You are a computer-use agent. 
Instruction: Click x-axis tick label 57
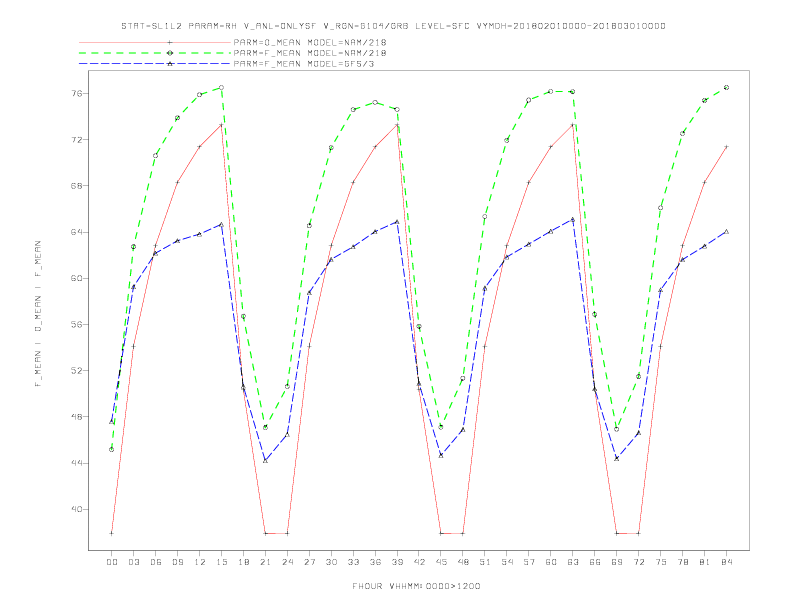point(529,562)
